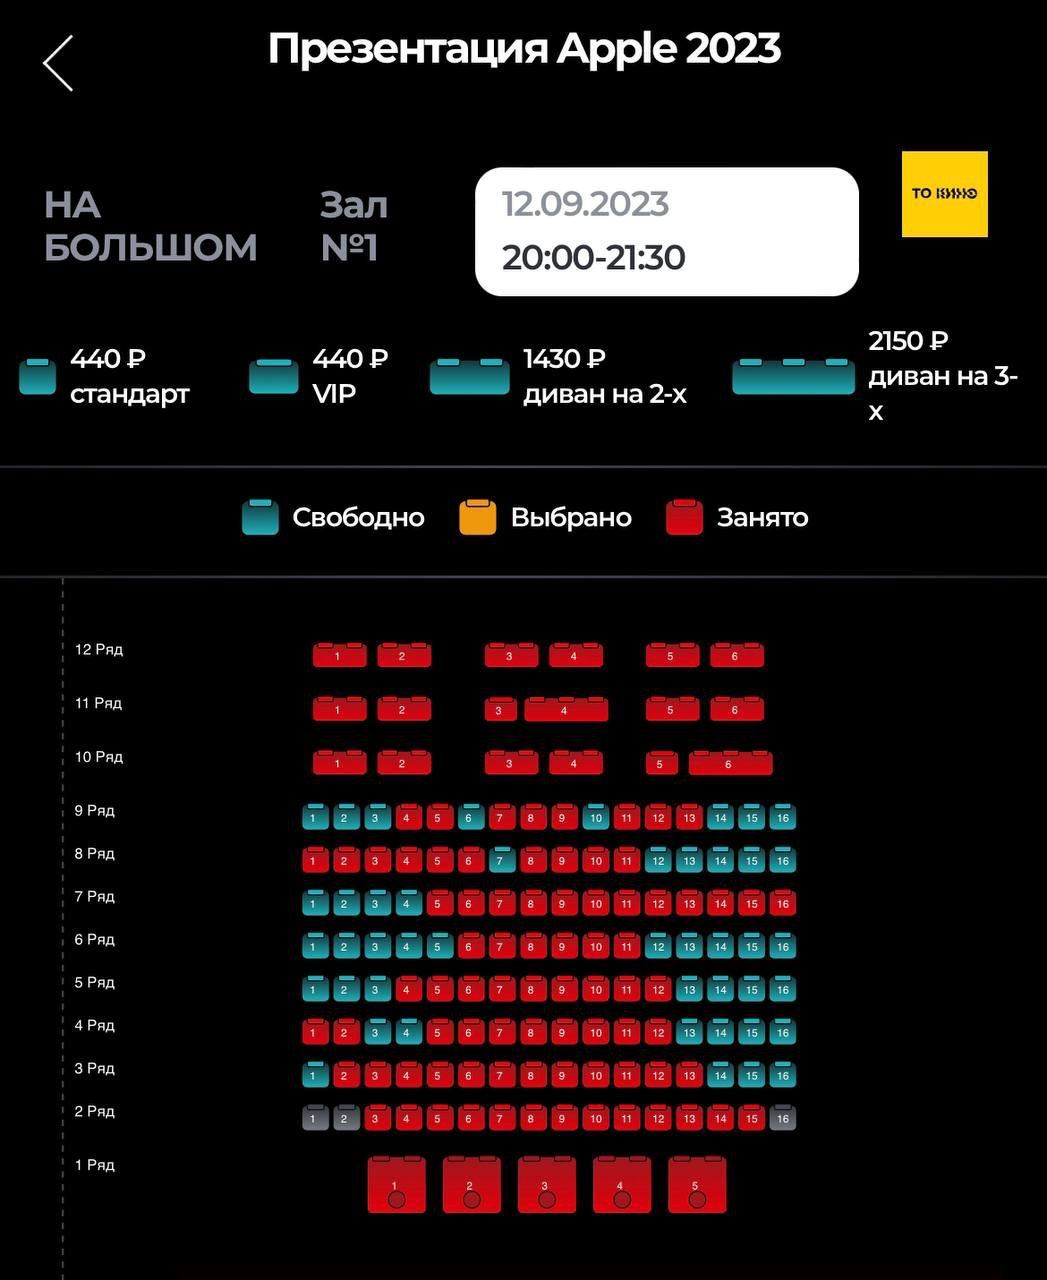Screen dimensions: 1047x1280
Task: Pick free seat 5 in row 6
Action: 439,947
